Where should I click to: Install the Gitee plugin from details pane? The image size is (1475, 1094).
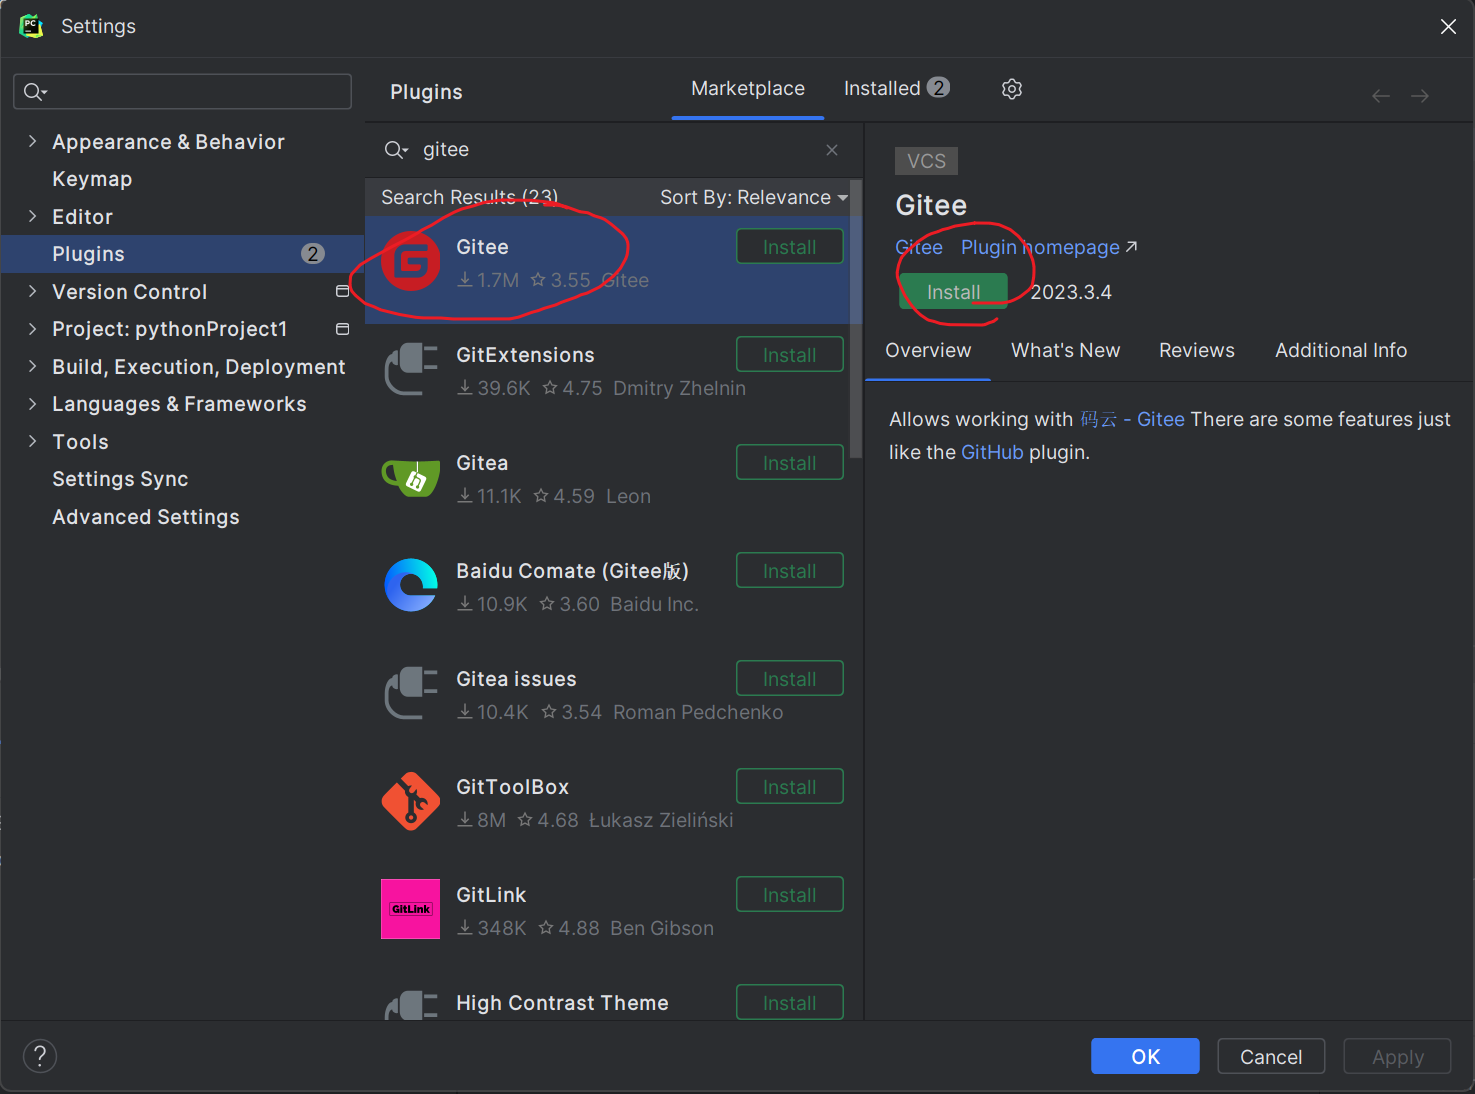coord(953,292)
